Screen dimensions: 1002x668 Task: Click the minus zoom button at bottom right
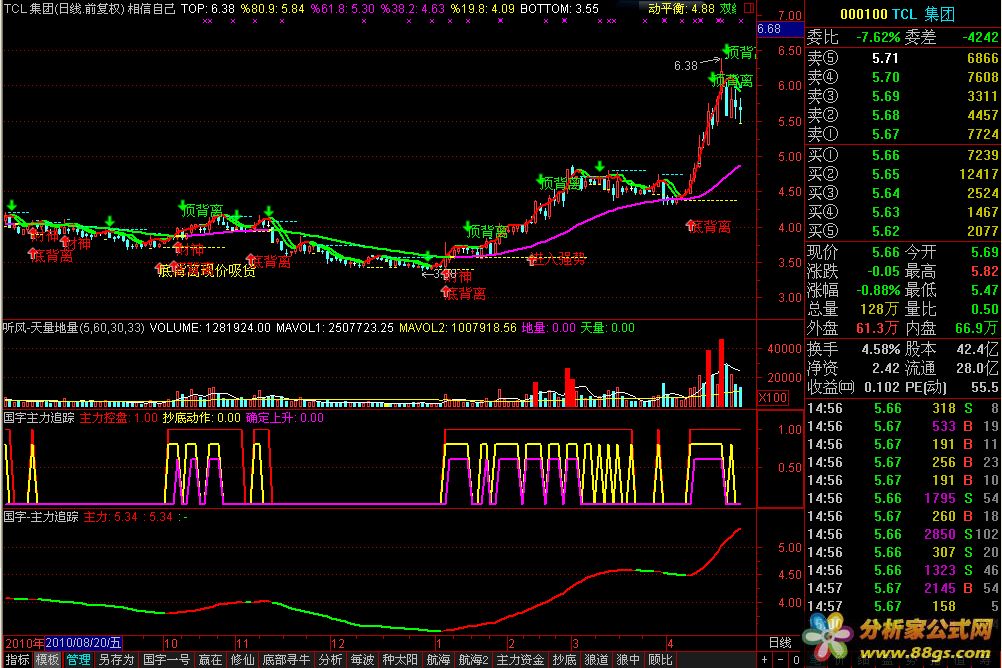coord(780,660)
